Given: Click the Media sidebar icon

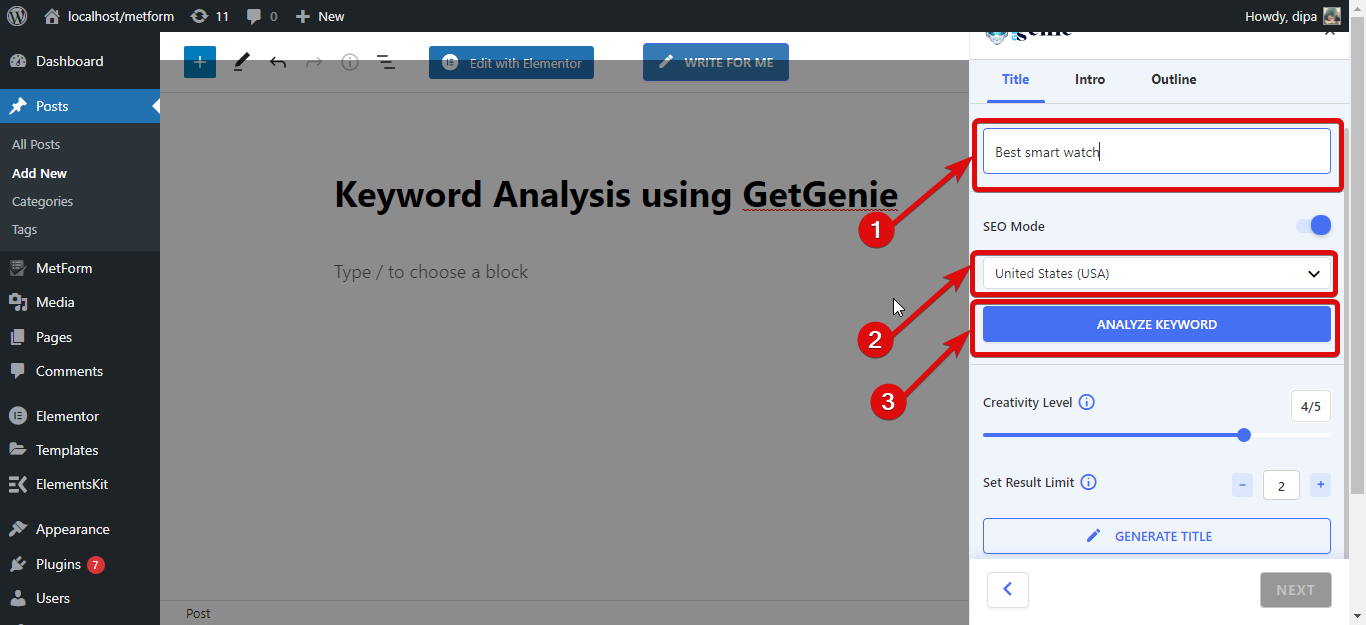Looking at the screenshot, I should [18, 302].
